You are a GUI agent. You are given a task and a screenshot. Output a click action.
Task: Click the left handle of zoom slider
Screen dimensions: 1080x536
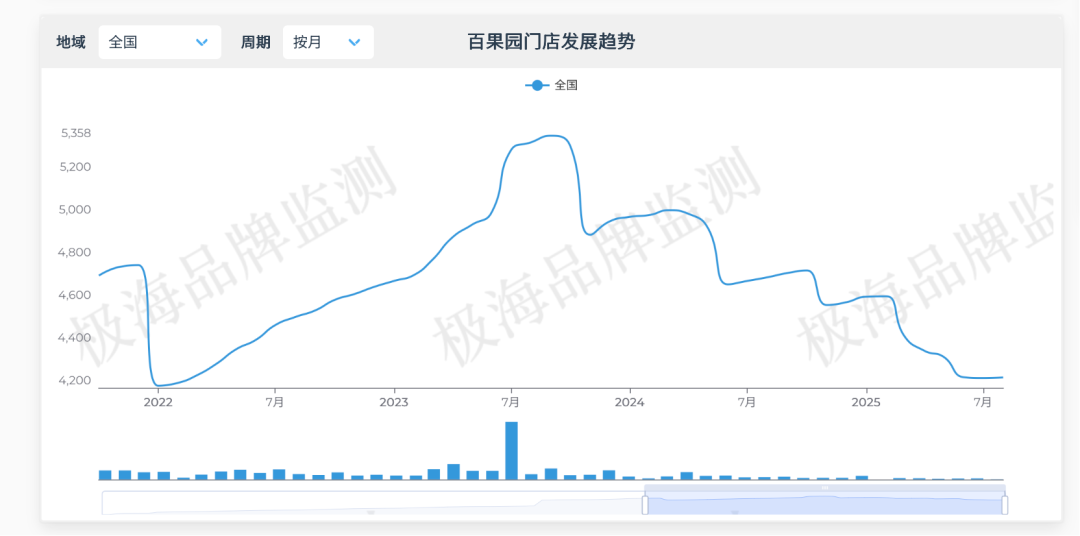(x=645, y=504)
